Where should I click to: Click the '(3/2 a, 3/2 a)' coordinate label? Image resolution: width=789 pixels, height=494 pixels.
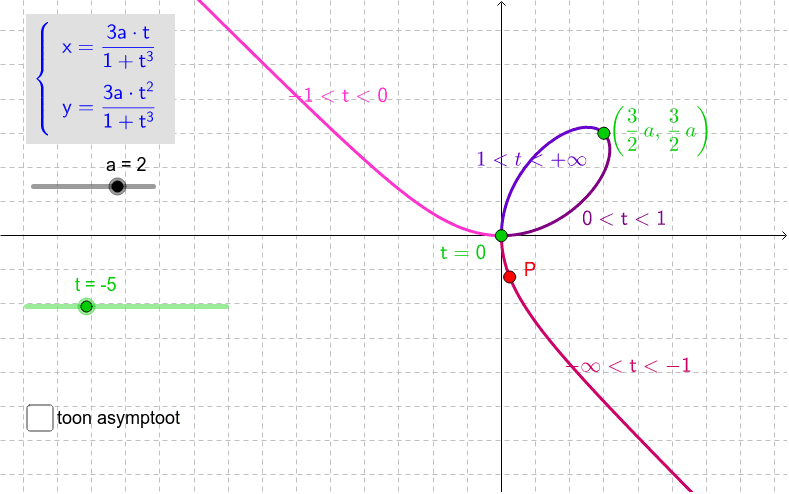(x=660, y=131)
